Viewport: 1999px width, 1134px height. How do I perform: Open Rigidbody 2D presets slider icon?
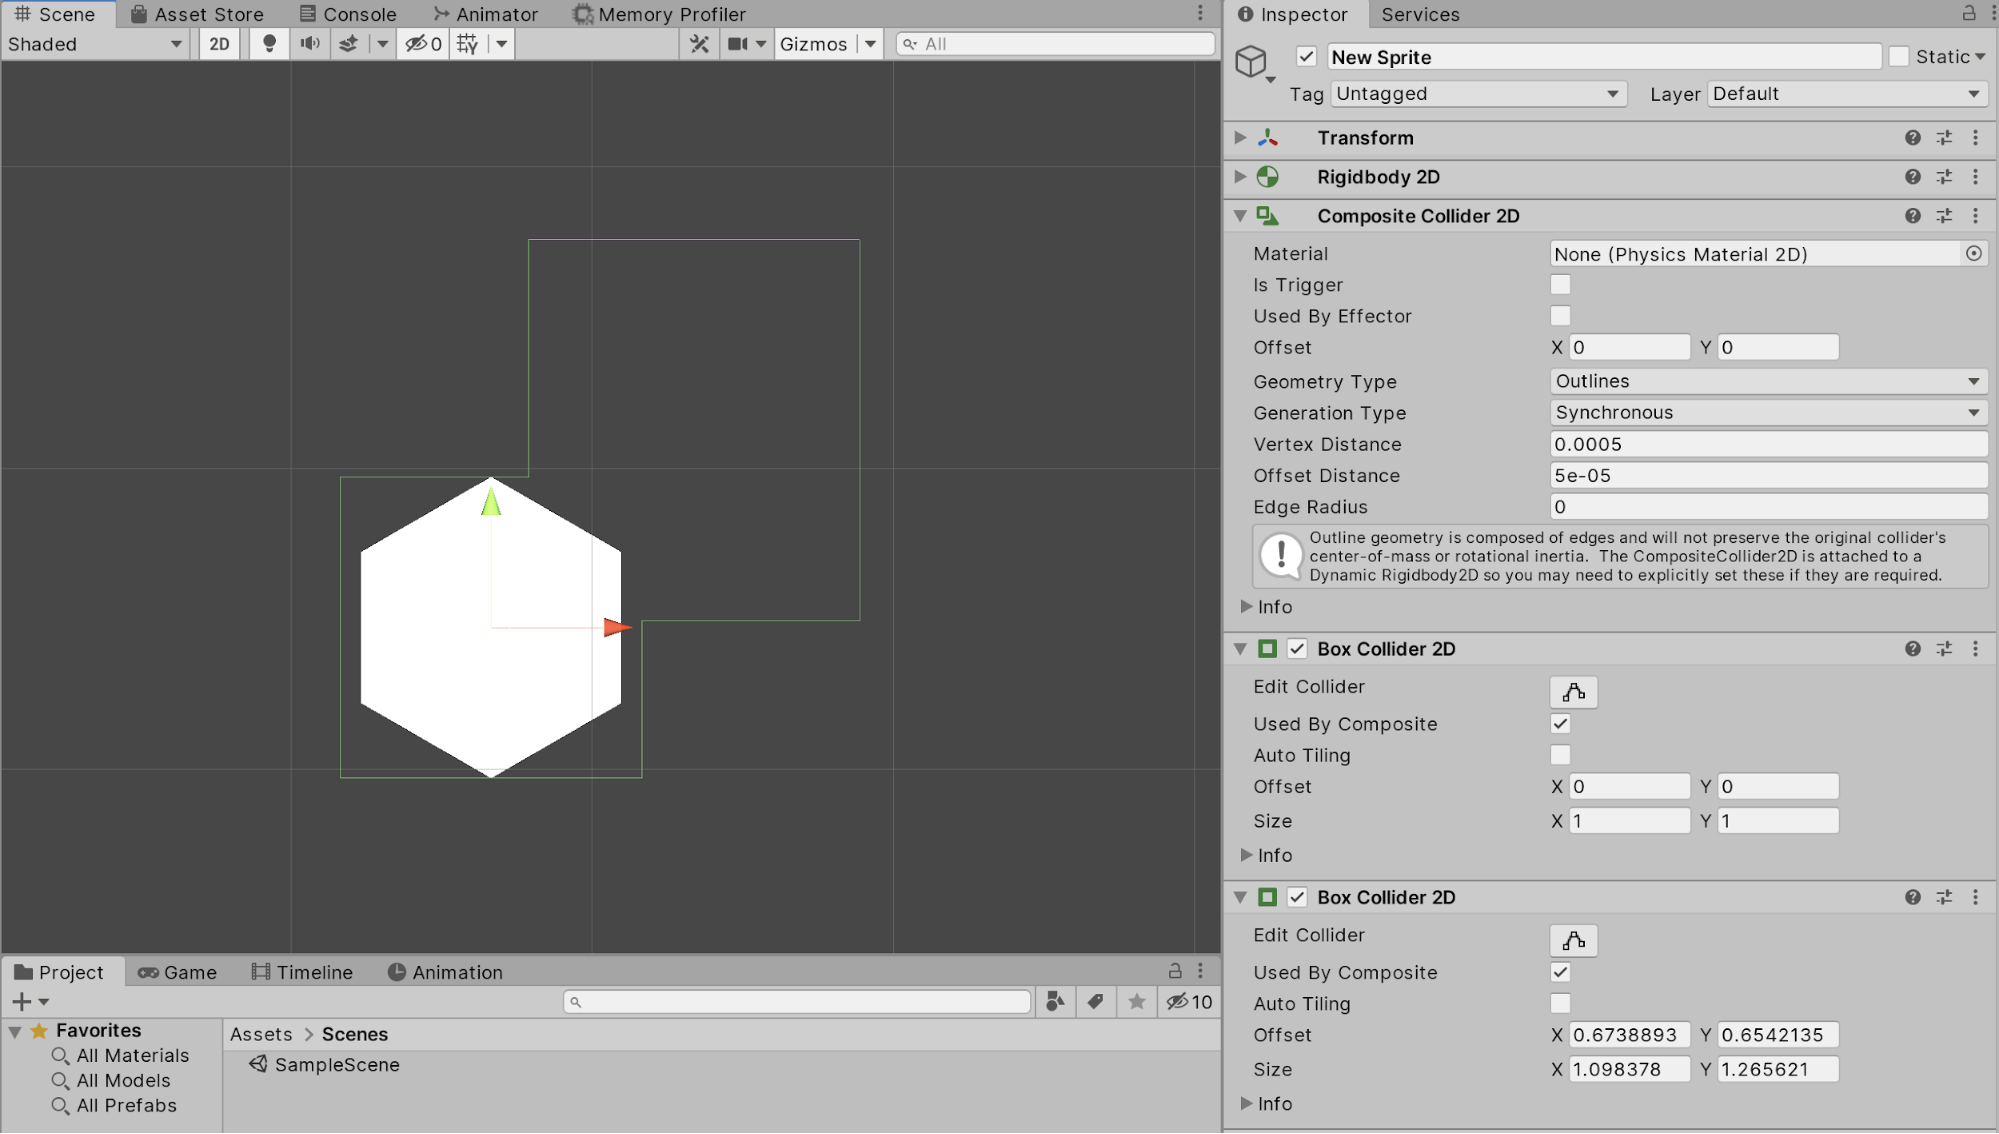(x=1944, y=177)
